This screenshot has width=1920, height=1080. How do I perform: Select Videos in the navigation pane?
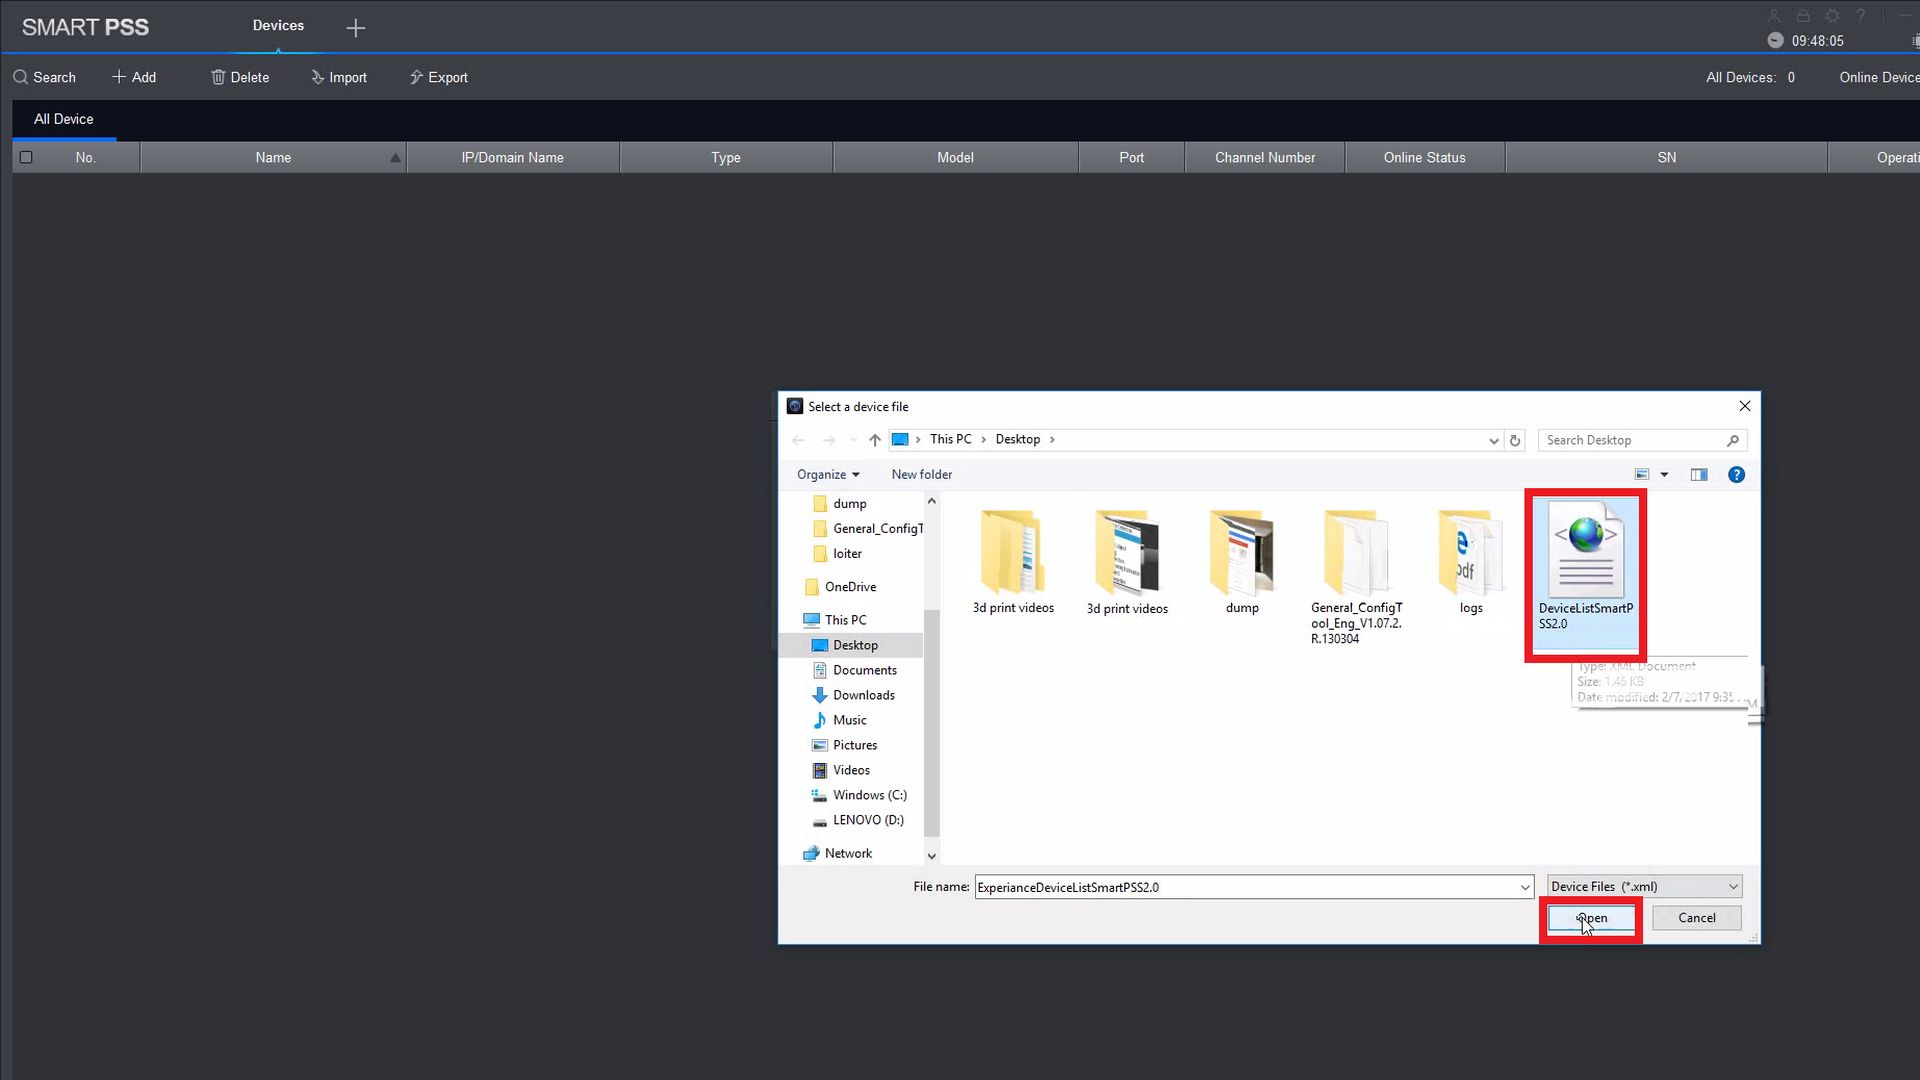pyautogui.click(x=851, y=770)
